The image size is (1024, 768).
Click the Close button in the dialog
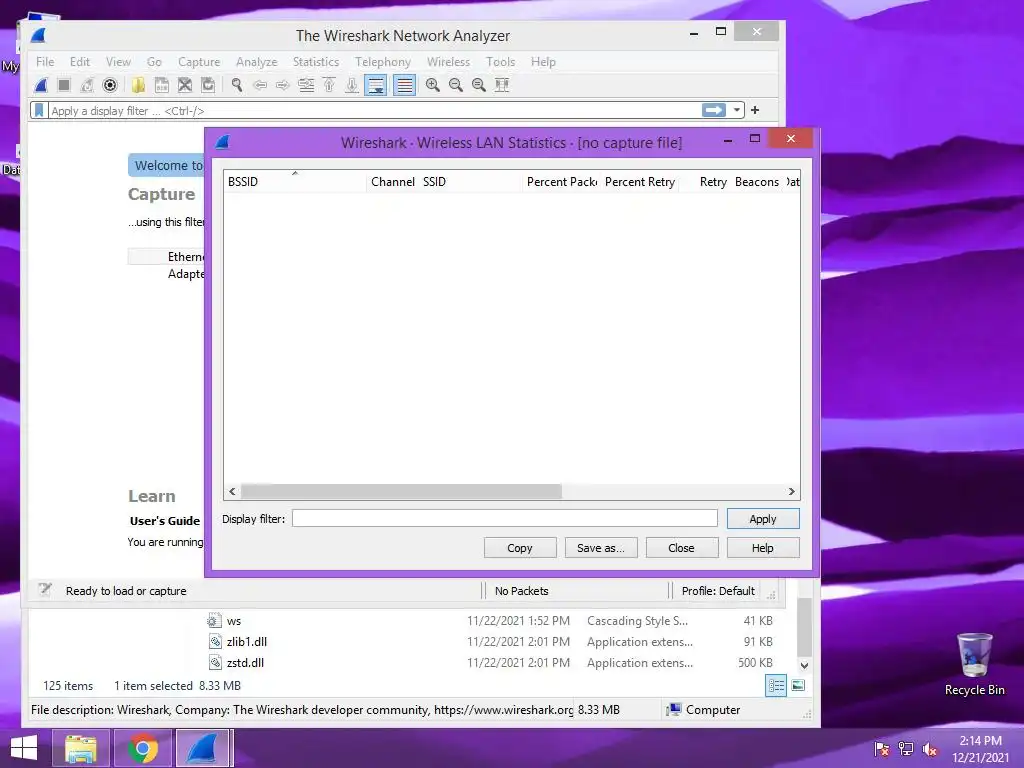pyautogui.click(x=682, y=548)
